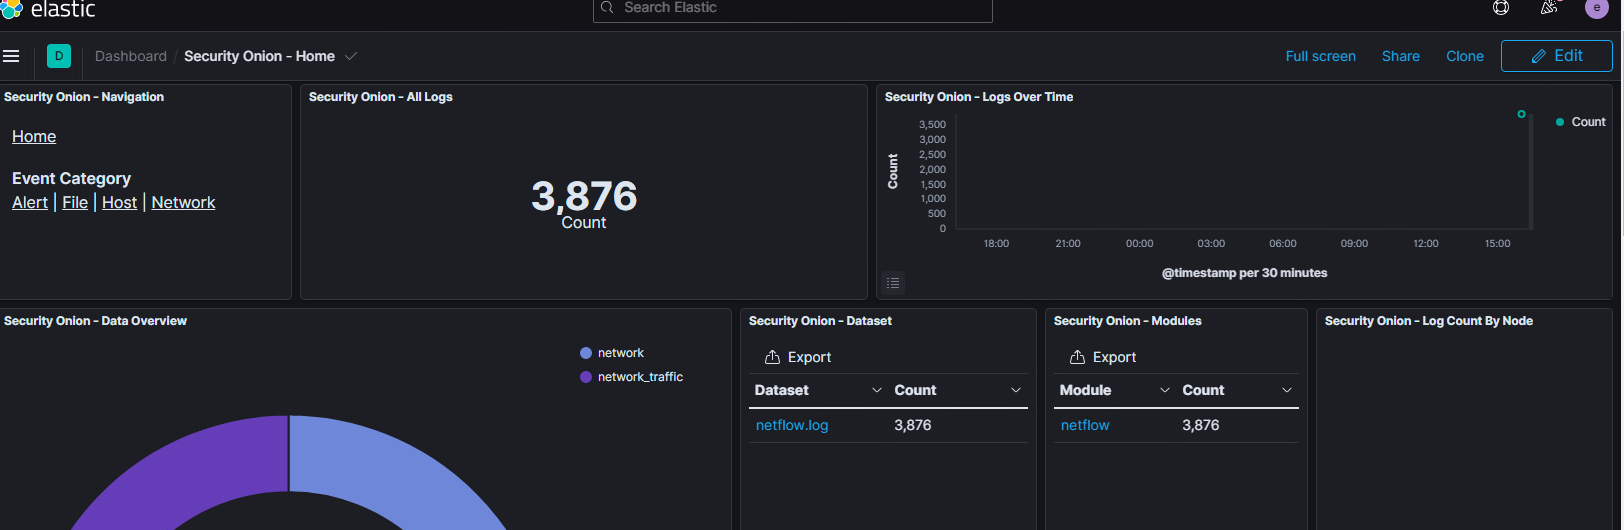
Task: Click the Security Onion - Dataset title
Action: point(820,321)
